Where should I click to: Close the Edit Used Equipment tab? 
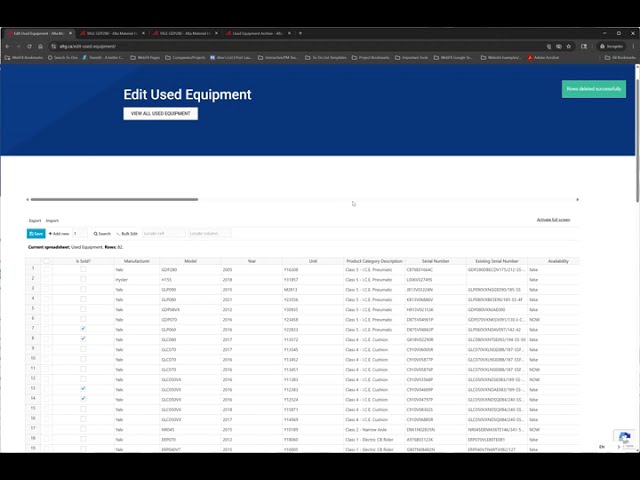point(70,33)
